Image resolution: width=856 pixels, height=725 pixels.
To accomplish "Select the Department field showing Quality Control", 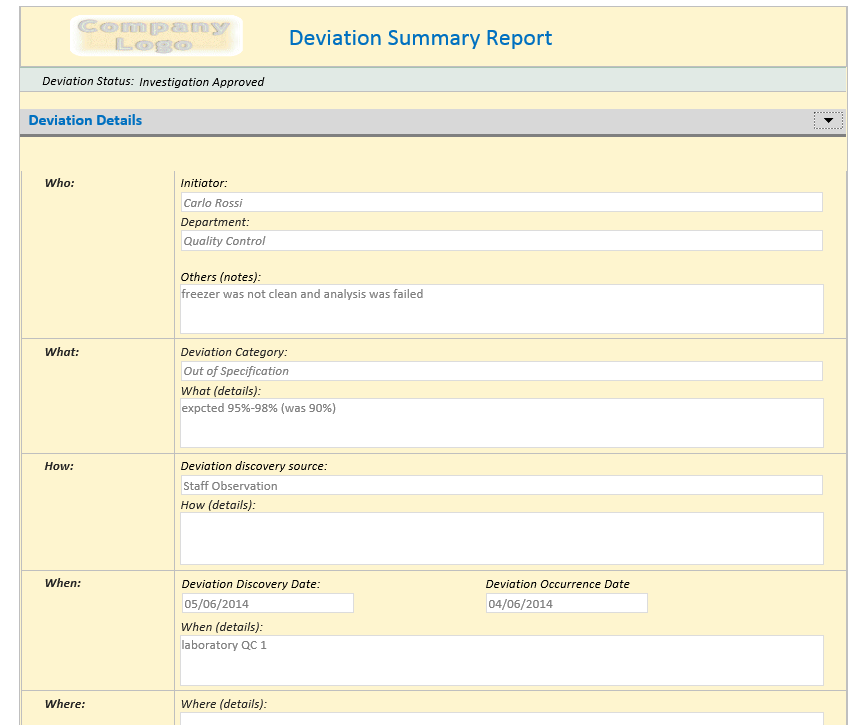I will (x=501, y=240).
